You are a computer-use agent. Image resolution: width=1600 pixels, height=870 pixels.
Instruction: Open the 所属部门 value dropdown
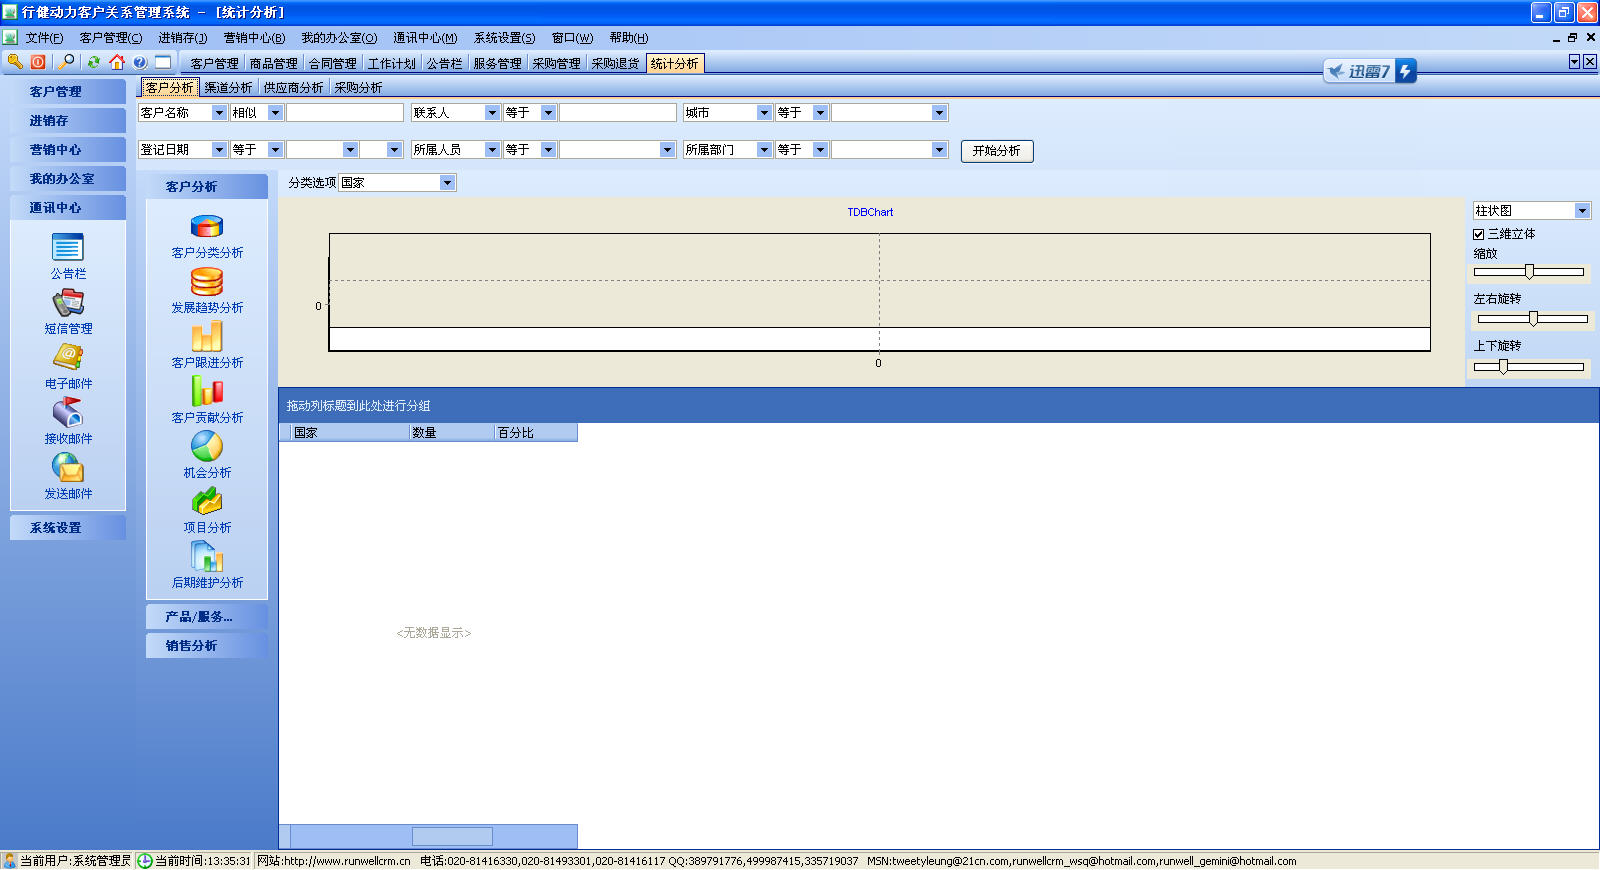click(939, 150)
